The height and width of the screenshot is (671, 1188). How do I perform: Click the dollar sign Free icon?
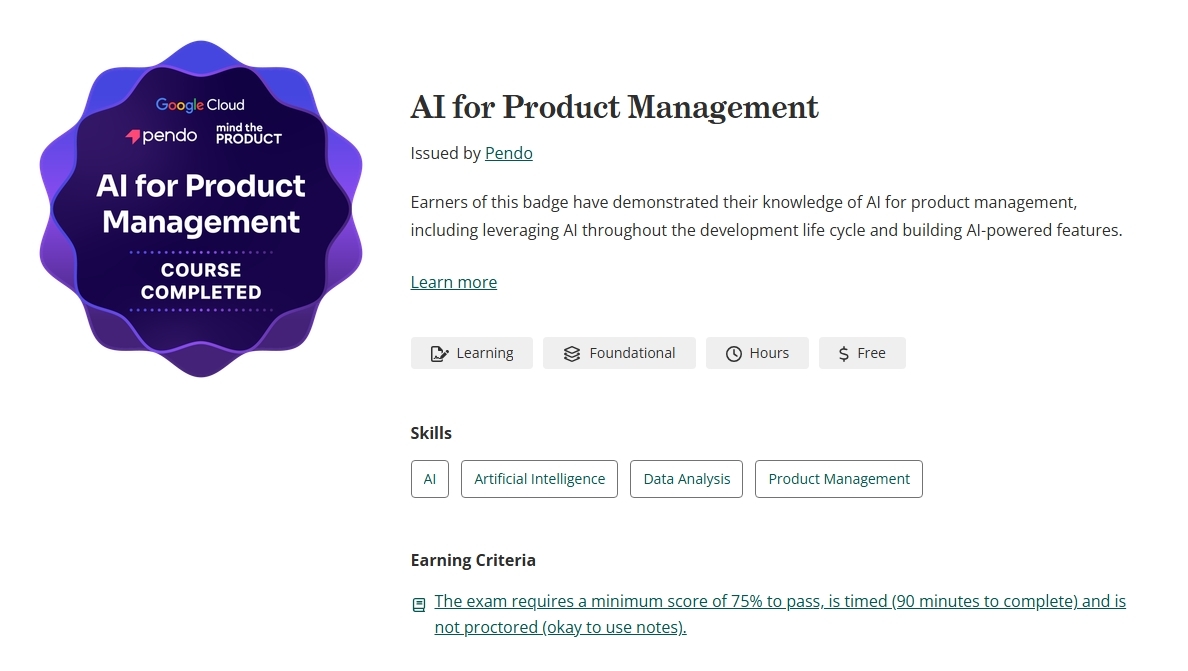coord(843,354)
